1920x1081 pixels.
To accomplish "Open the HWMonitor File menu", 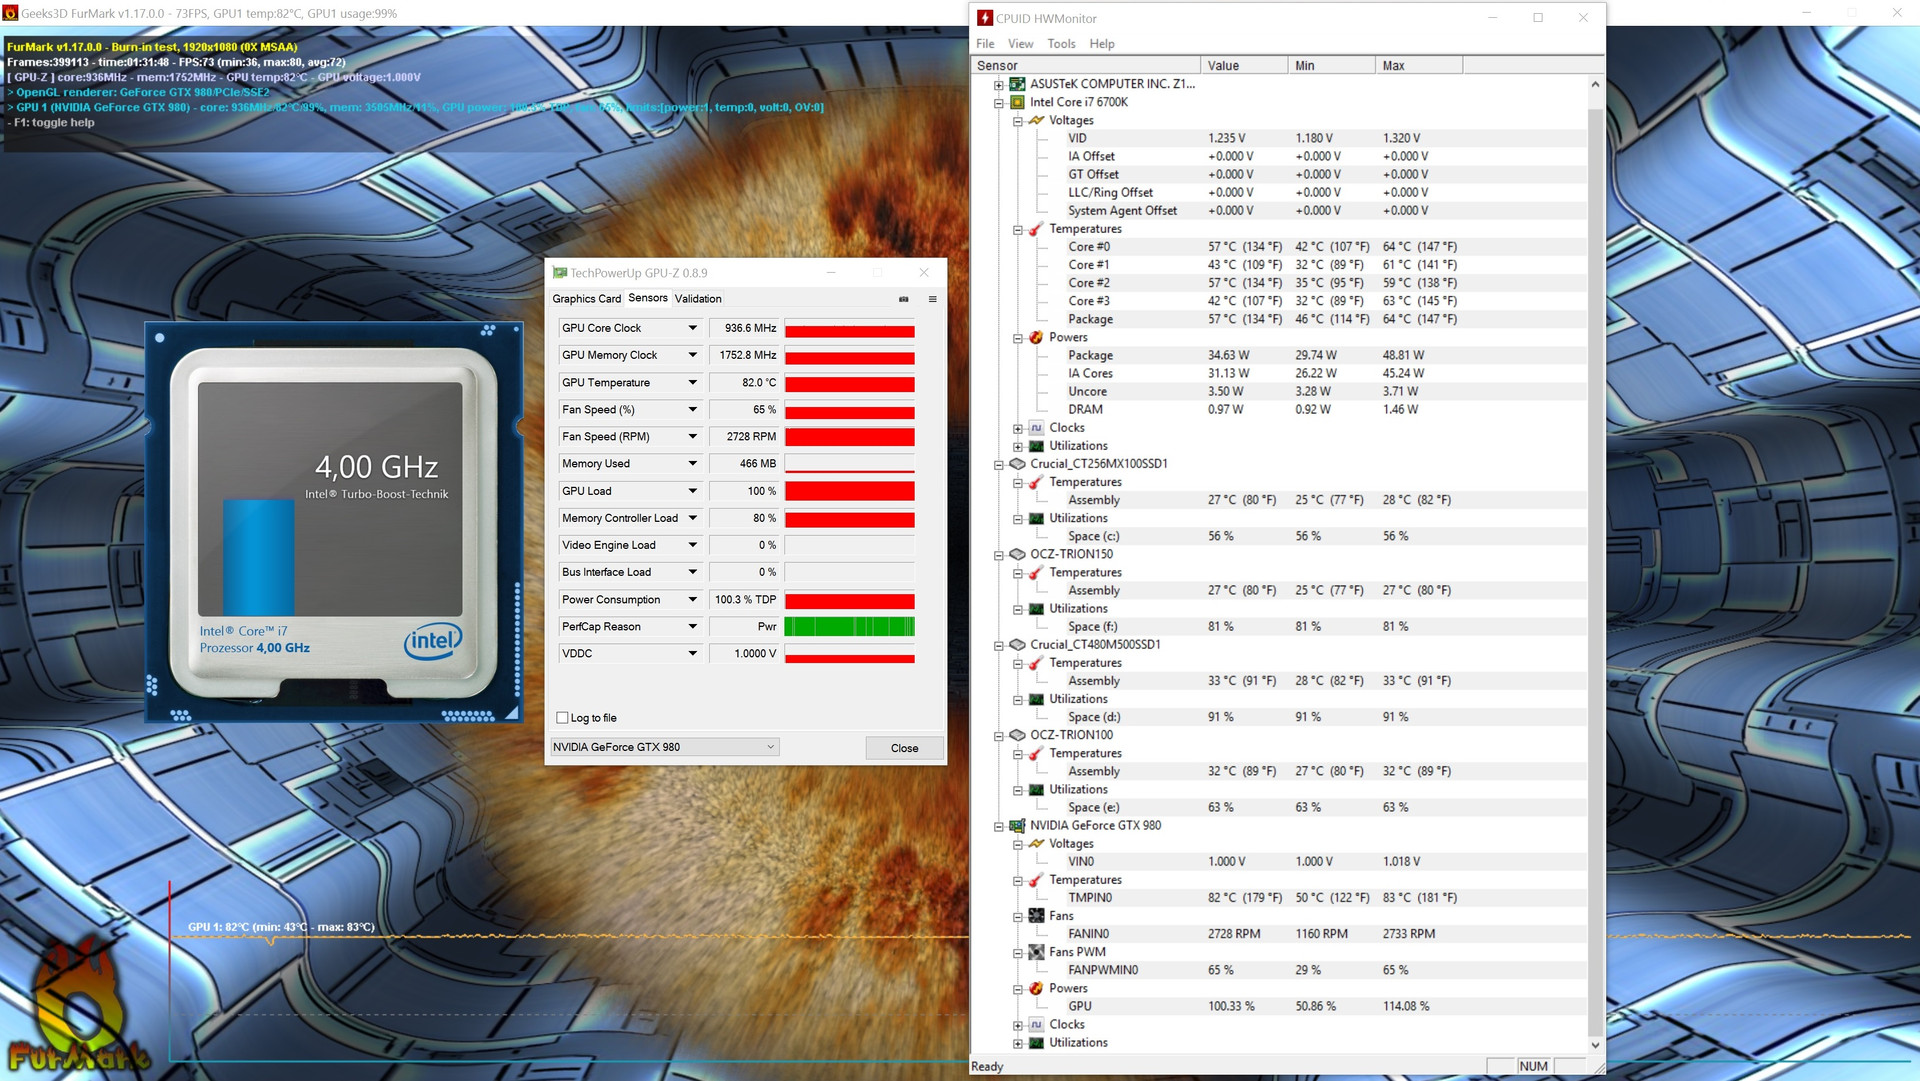I will point(985,44).
